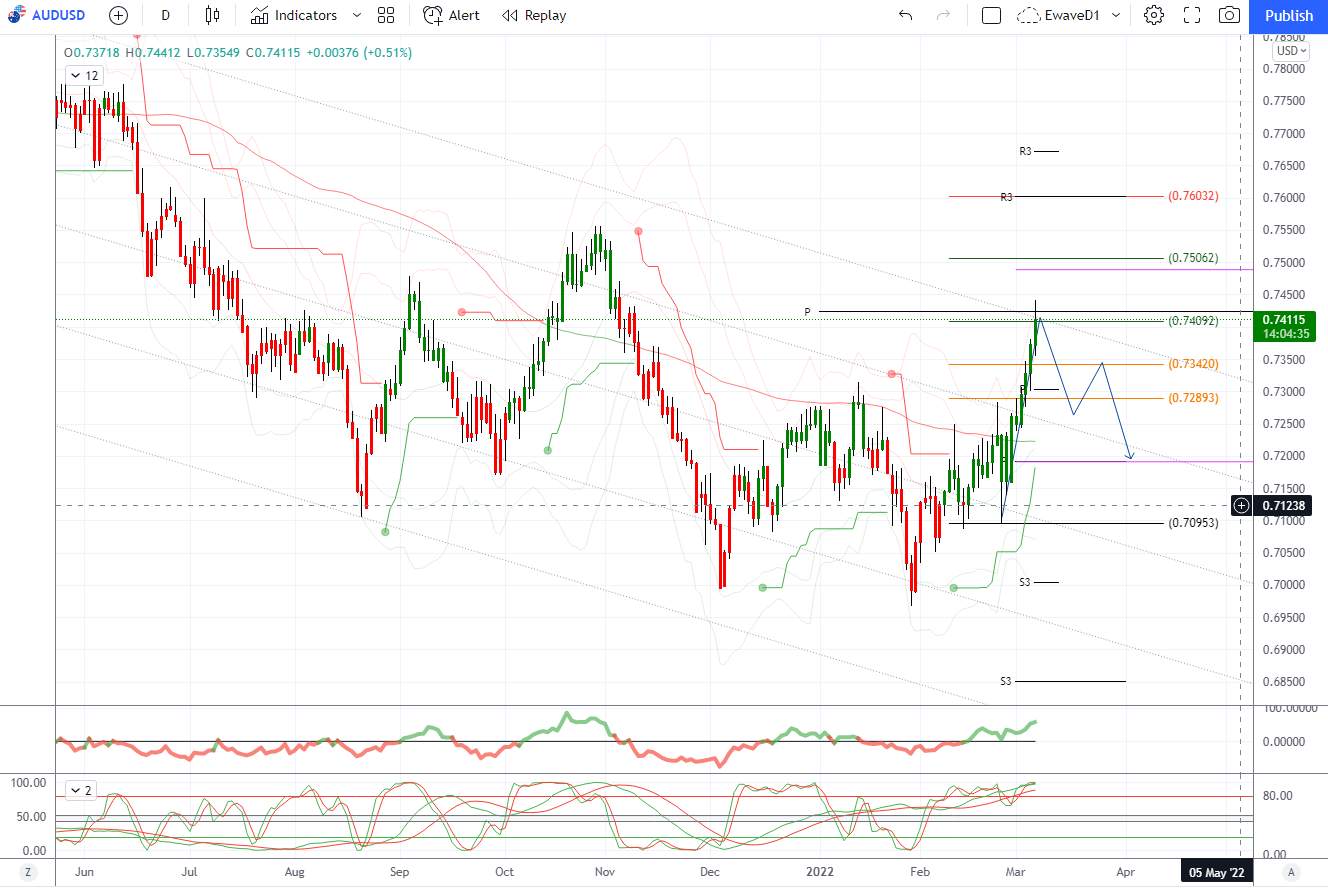Open the timezone Z button
Image resolution: width=1328 pixels, height=889 pixels.
(28, 872)
